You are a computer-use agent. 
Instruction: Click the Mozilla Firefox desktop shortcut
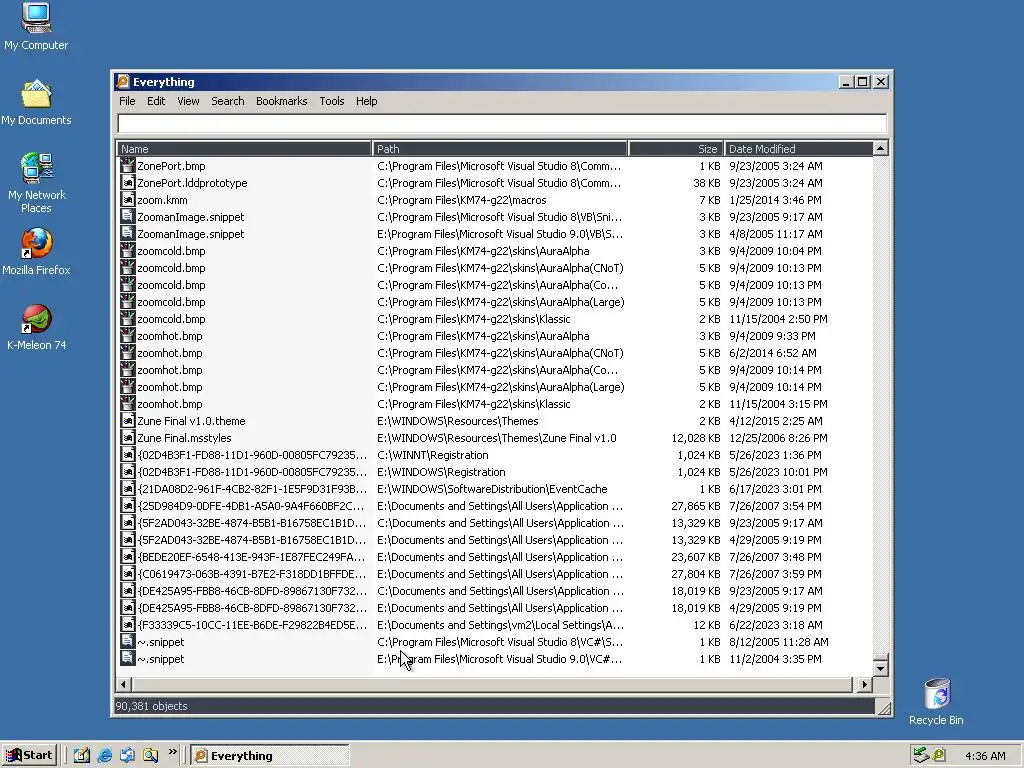coord(37,244)
